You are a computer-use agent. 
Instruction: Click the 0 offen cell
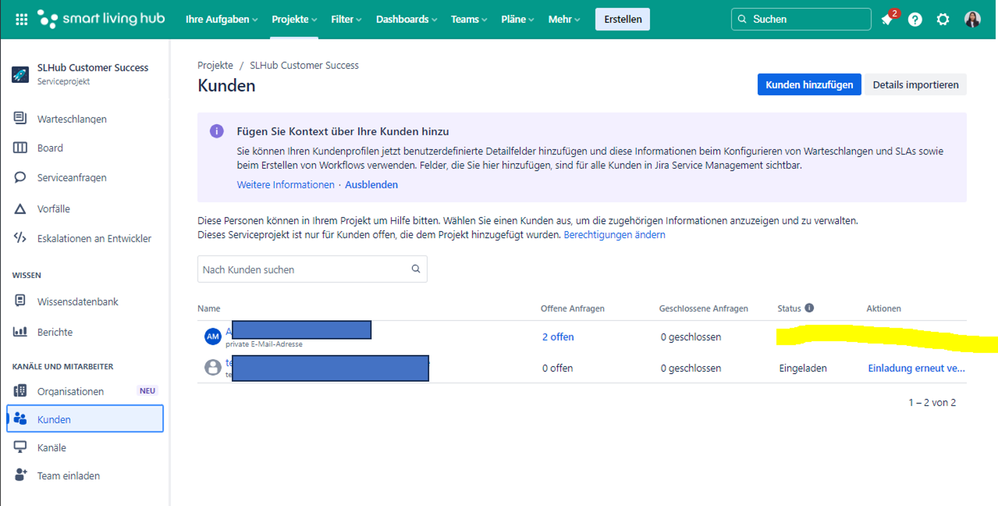coord(558,368)
